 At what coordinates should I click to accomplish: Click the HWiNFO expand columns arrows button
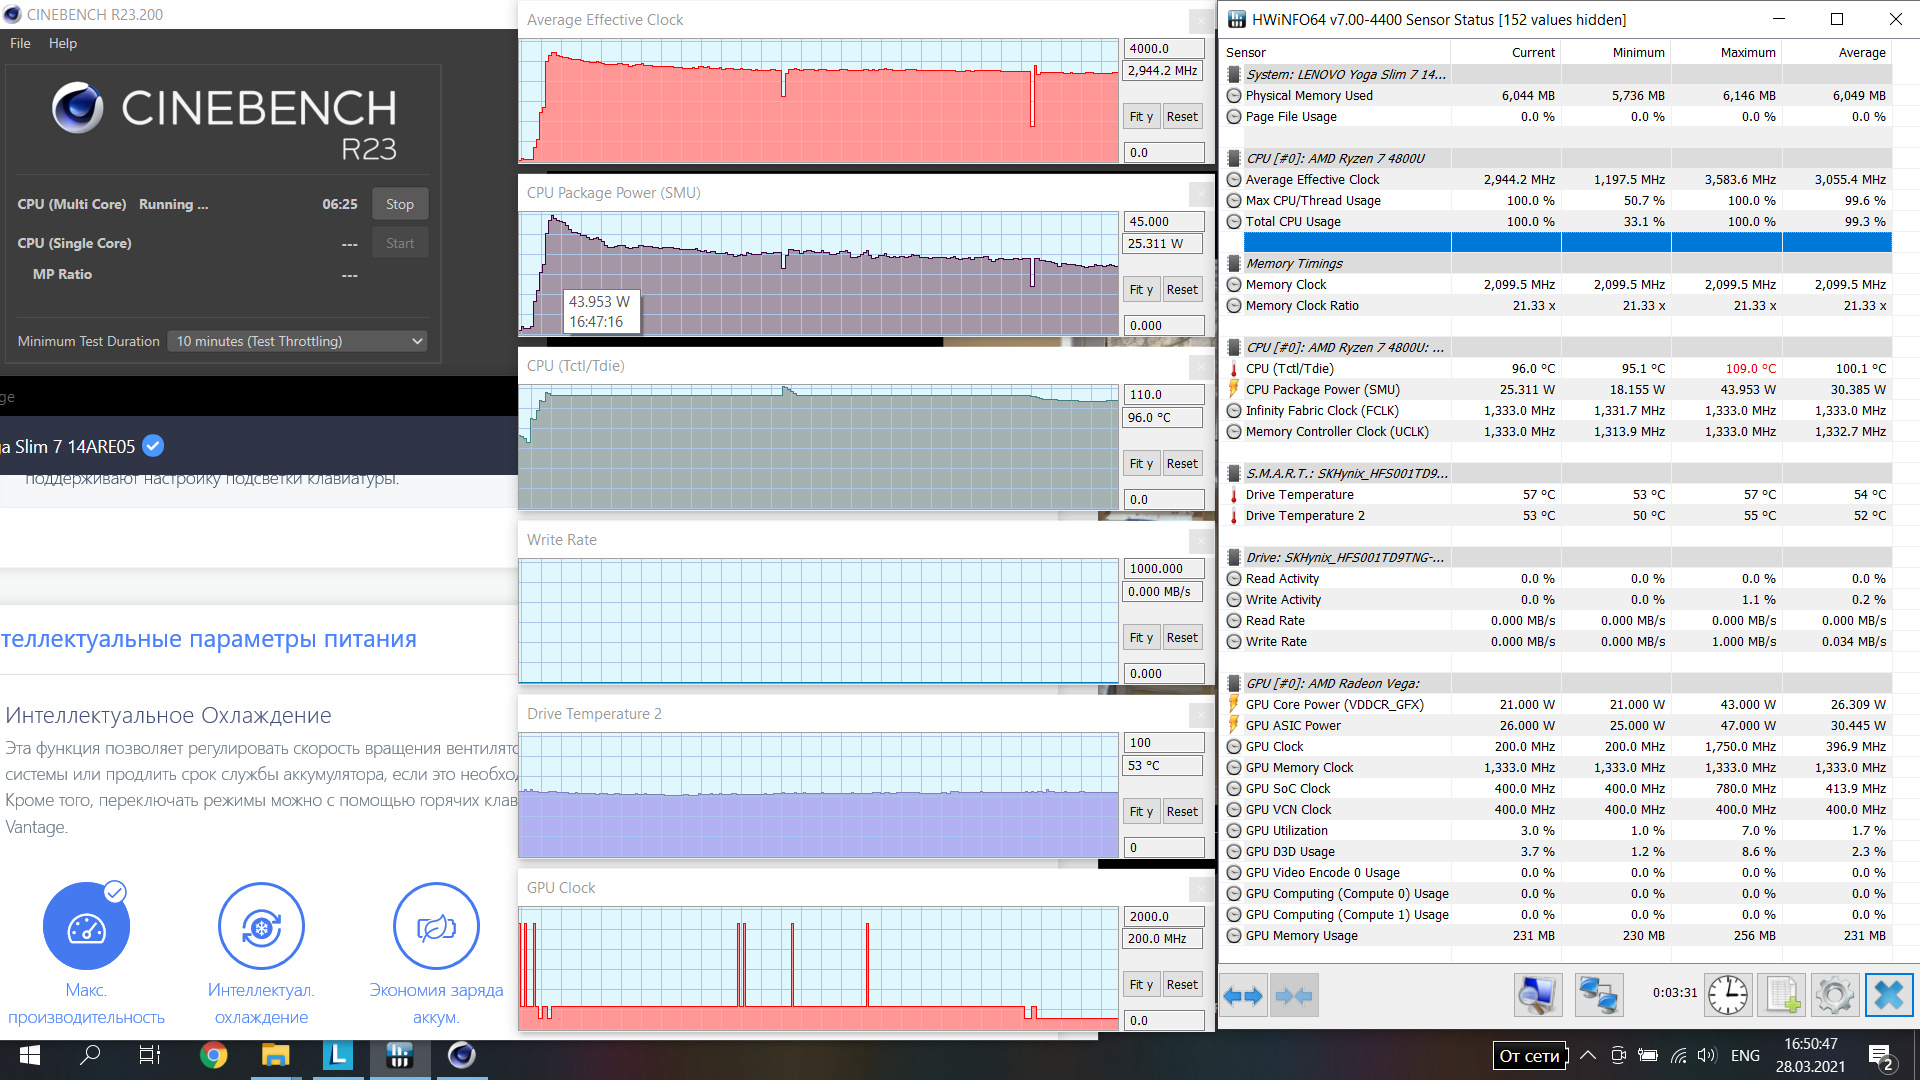pos(1243,995)
